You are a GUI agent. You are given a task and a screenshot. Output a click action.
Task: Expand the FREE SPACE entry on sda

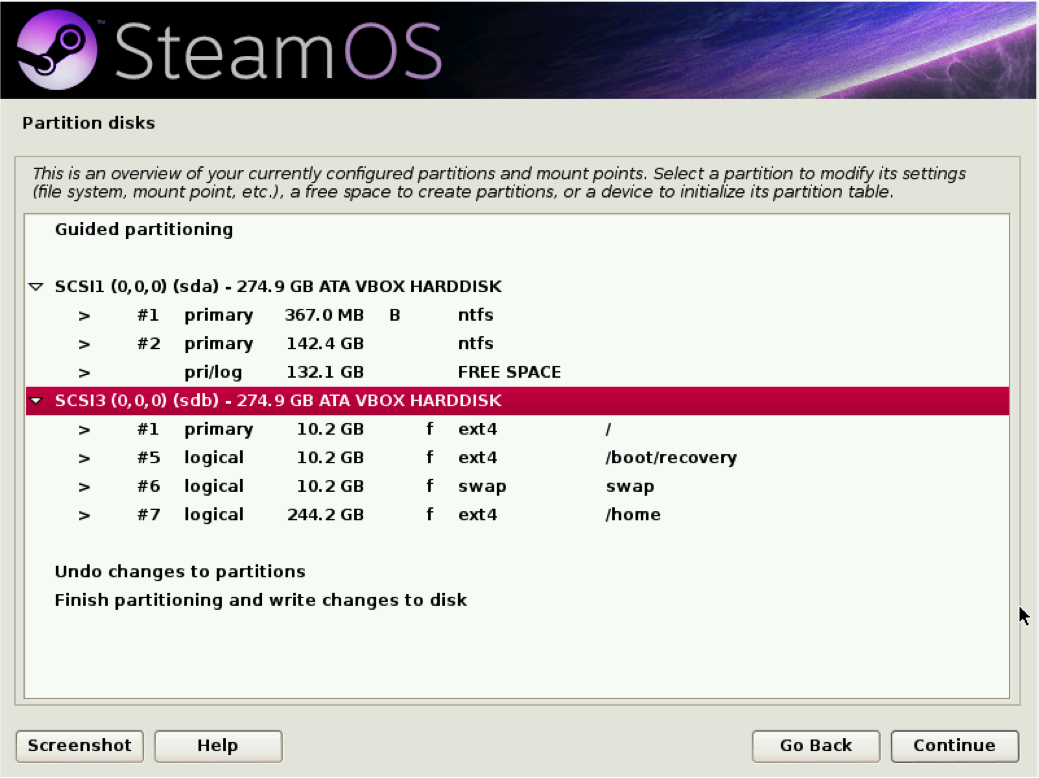point(83,371)
